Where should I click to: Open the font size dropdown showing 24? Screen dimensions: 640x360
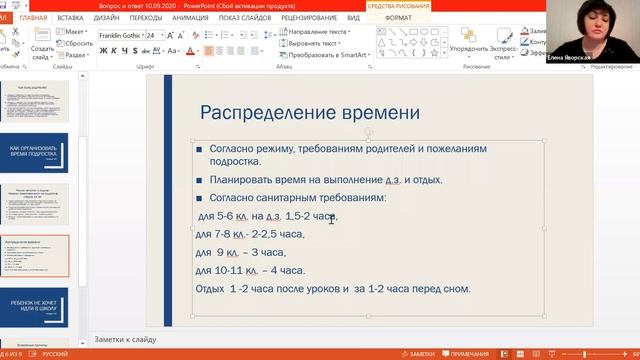[x=162, y=36]
